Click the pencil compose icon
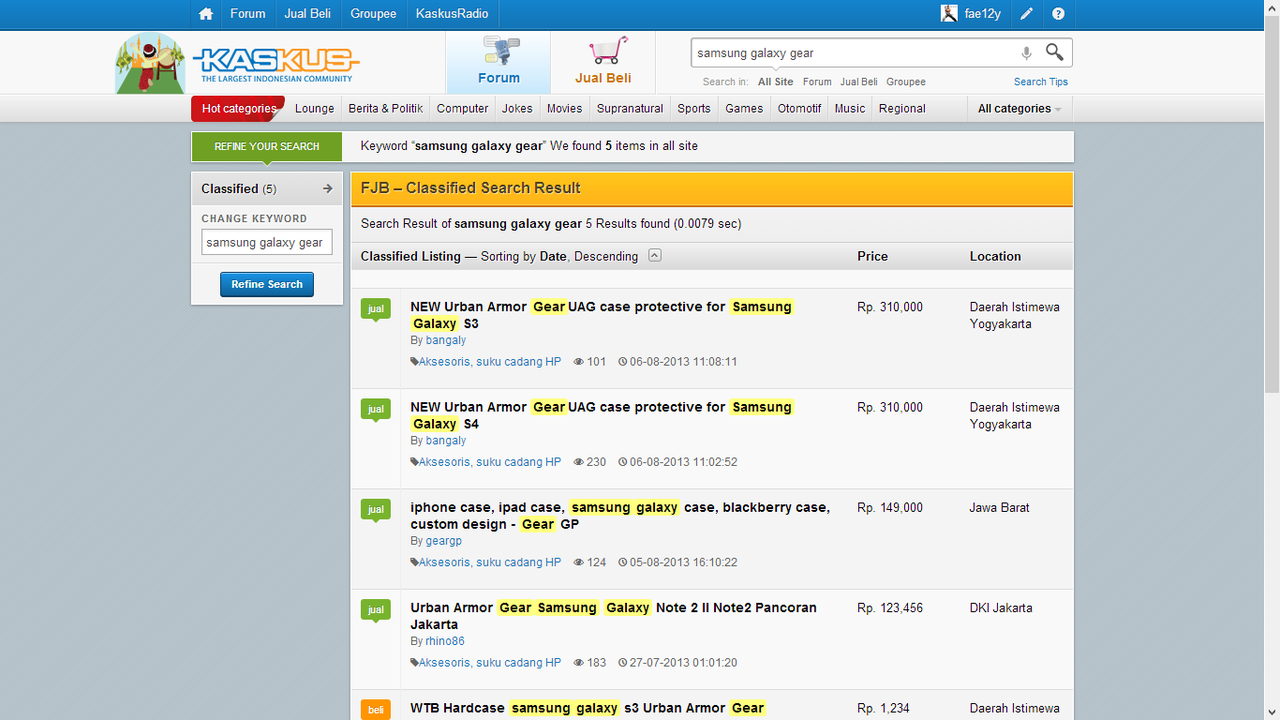 click(1027, 14)
